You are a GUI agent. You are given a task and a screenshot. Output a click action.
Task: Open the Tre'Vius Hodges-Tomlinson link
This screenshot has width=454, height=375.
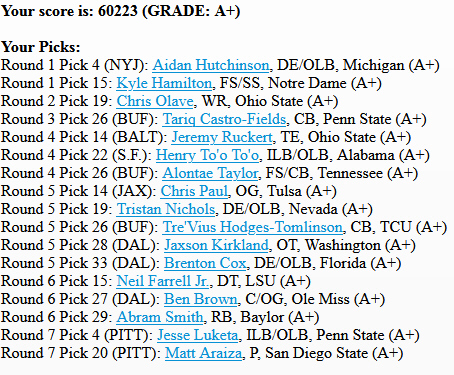(252, 227)
